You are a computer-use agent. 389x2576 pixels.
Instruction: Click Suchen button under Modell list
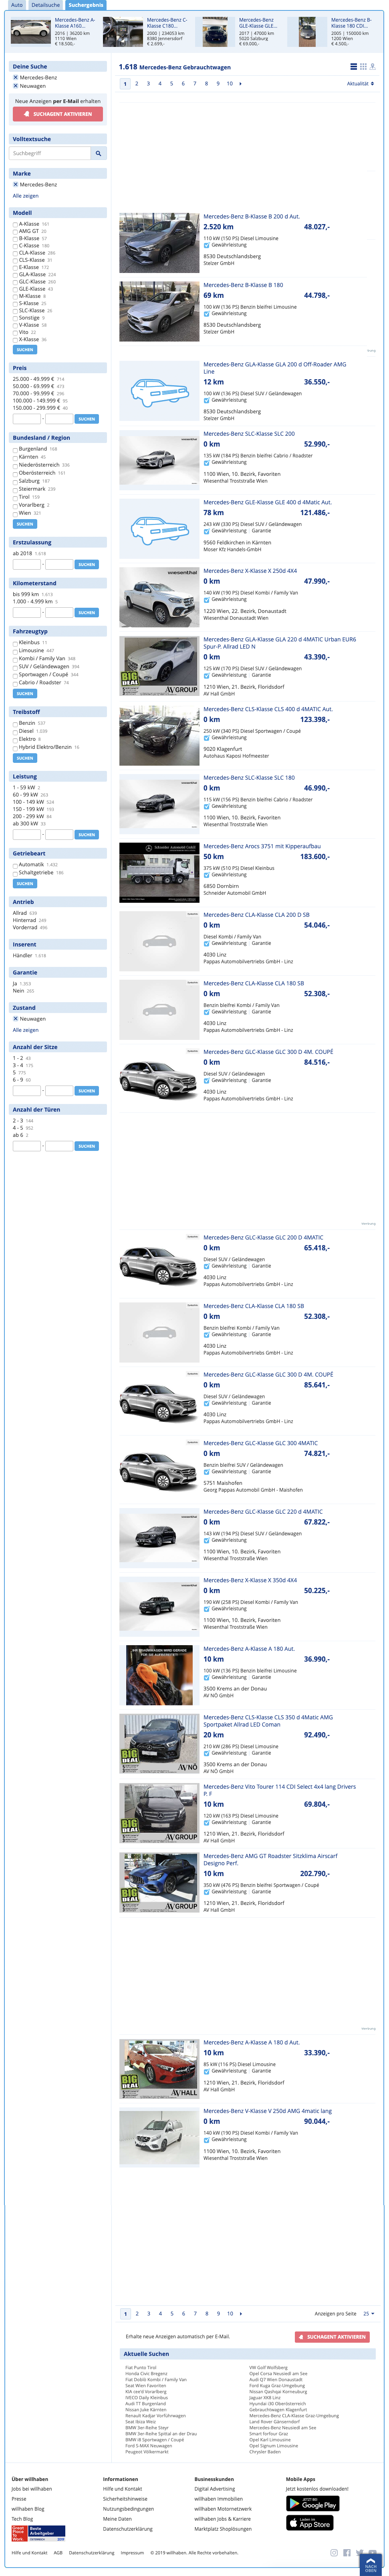25,350
